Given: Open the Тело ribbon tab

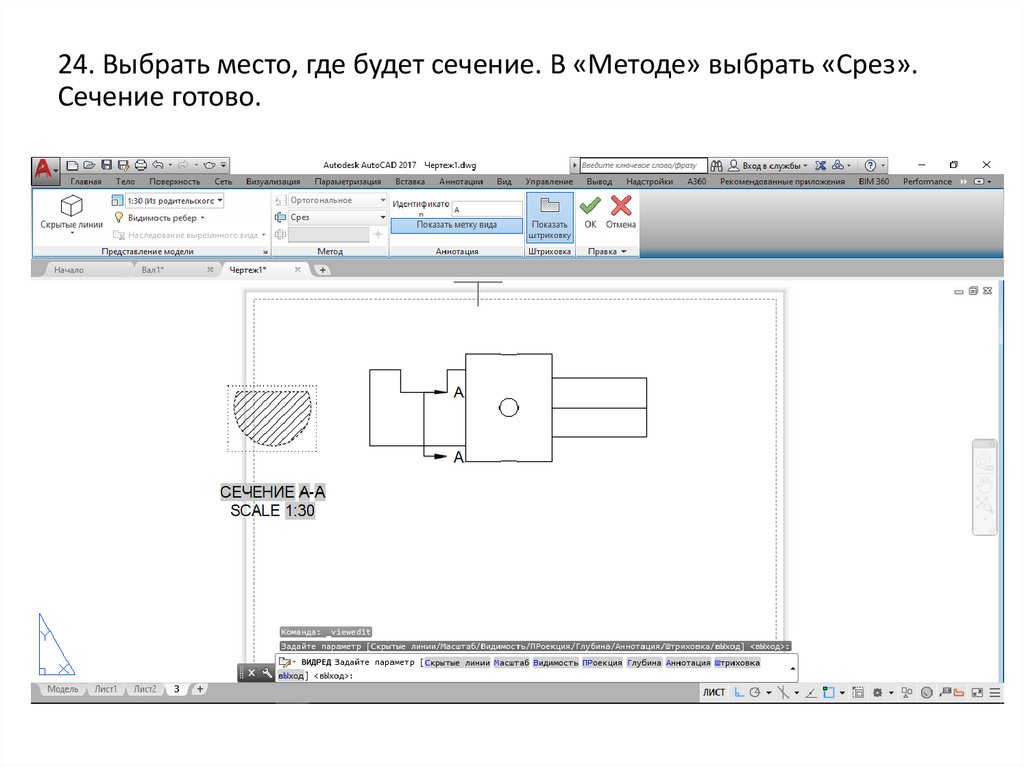Looking at the screenshot, I should click(x=125, y=182).
